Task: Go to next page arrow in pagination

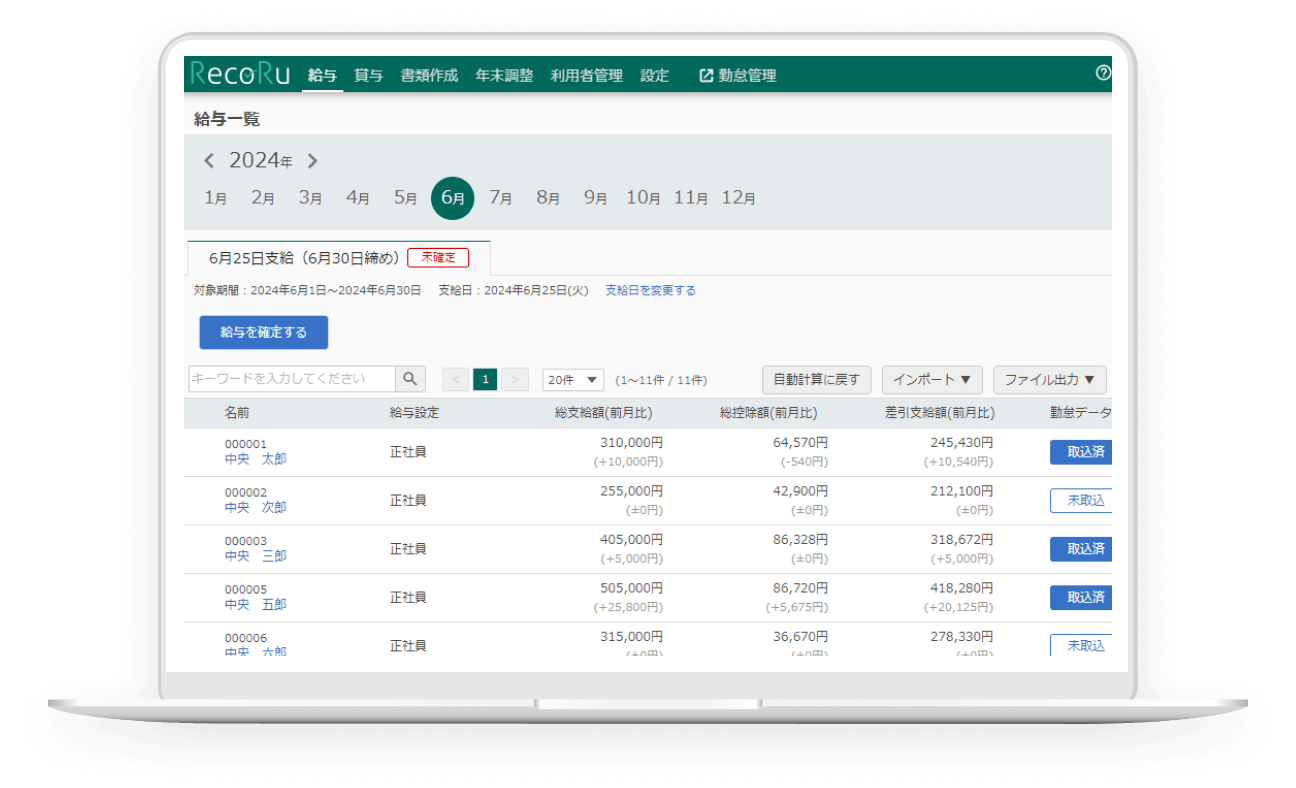Action: tap(515, 380)
